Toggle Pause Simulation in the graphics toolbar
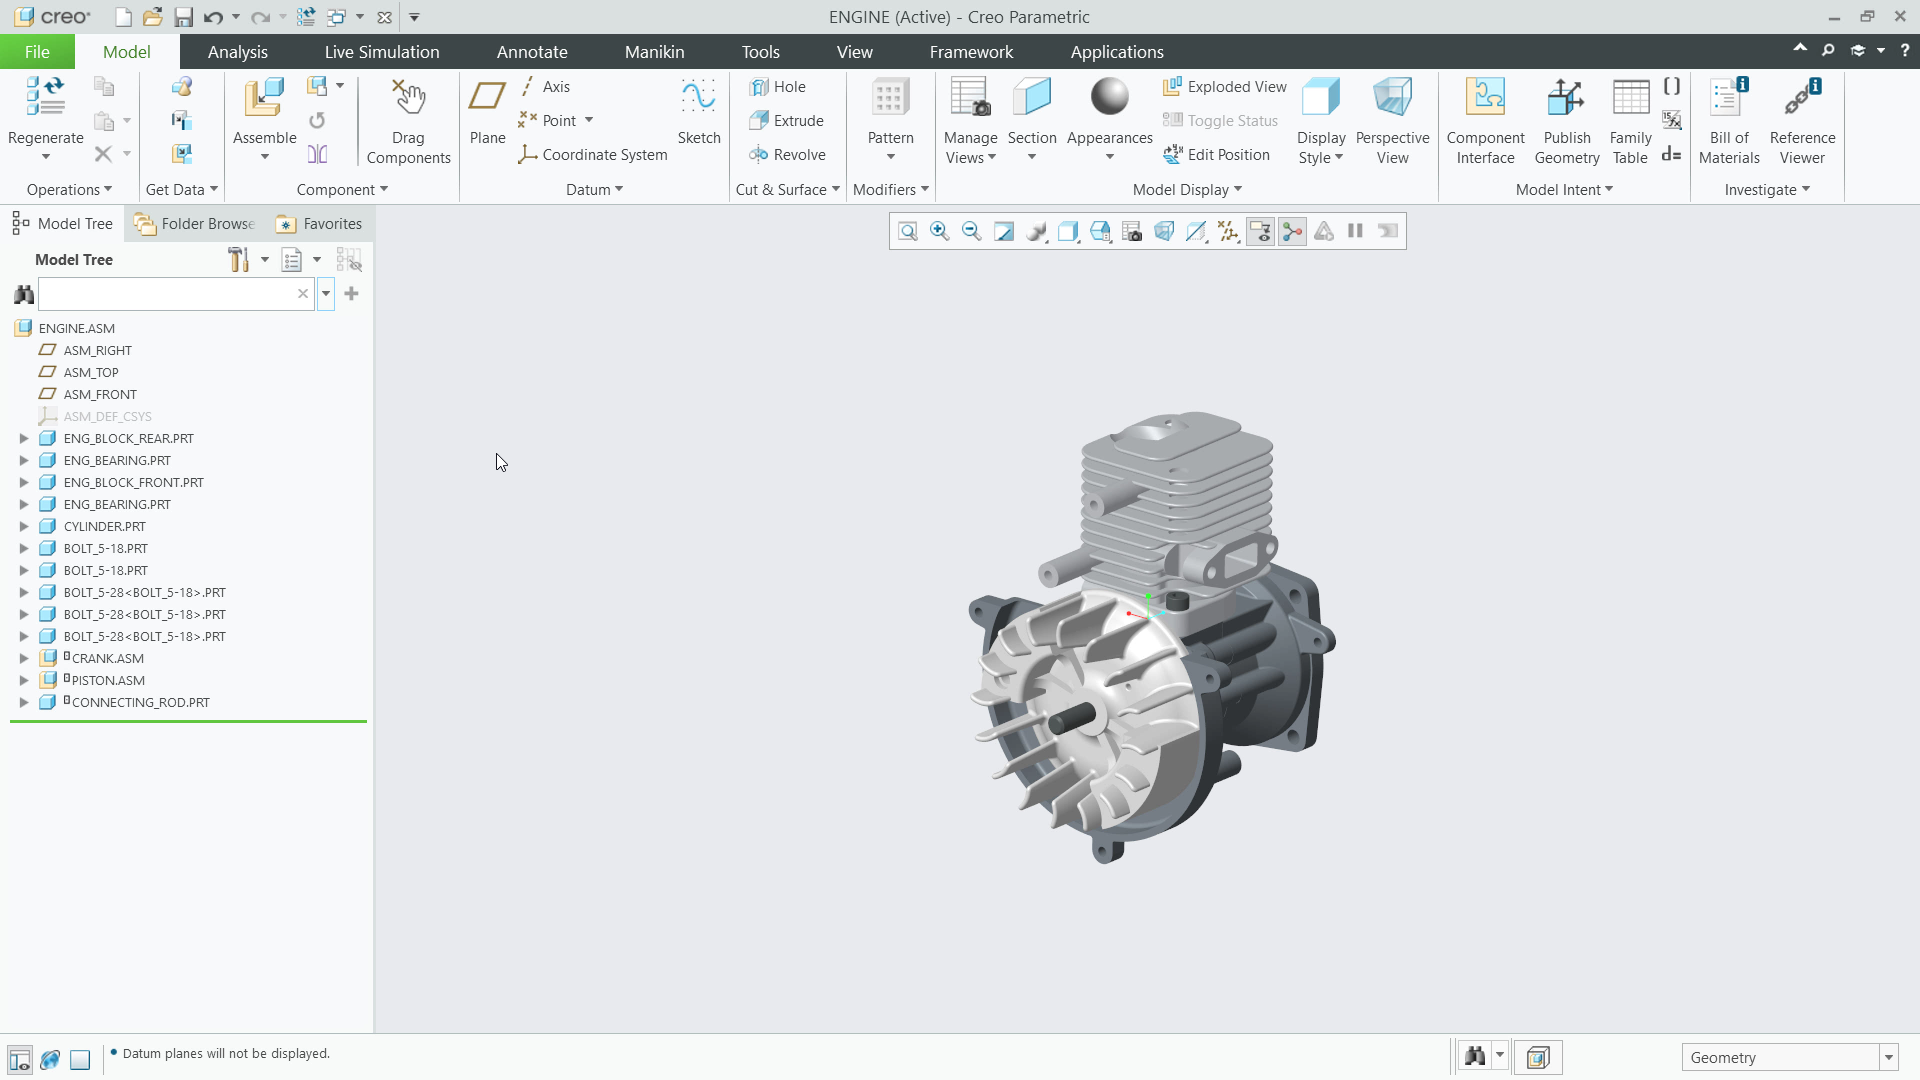Screen dimensions: 1920x1080 point(1355,232)
